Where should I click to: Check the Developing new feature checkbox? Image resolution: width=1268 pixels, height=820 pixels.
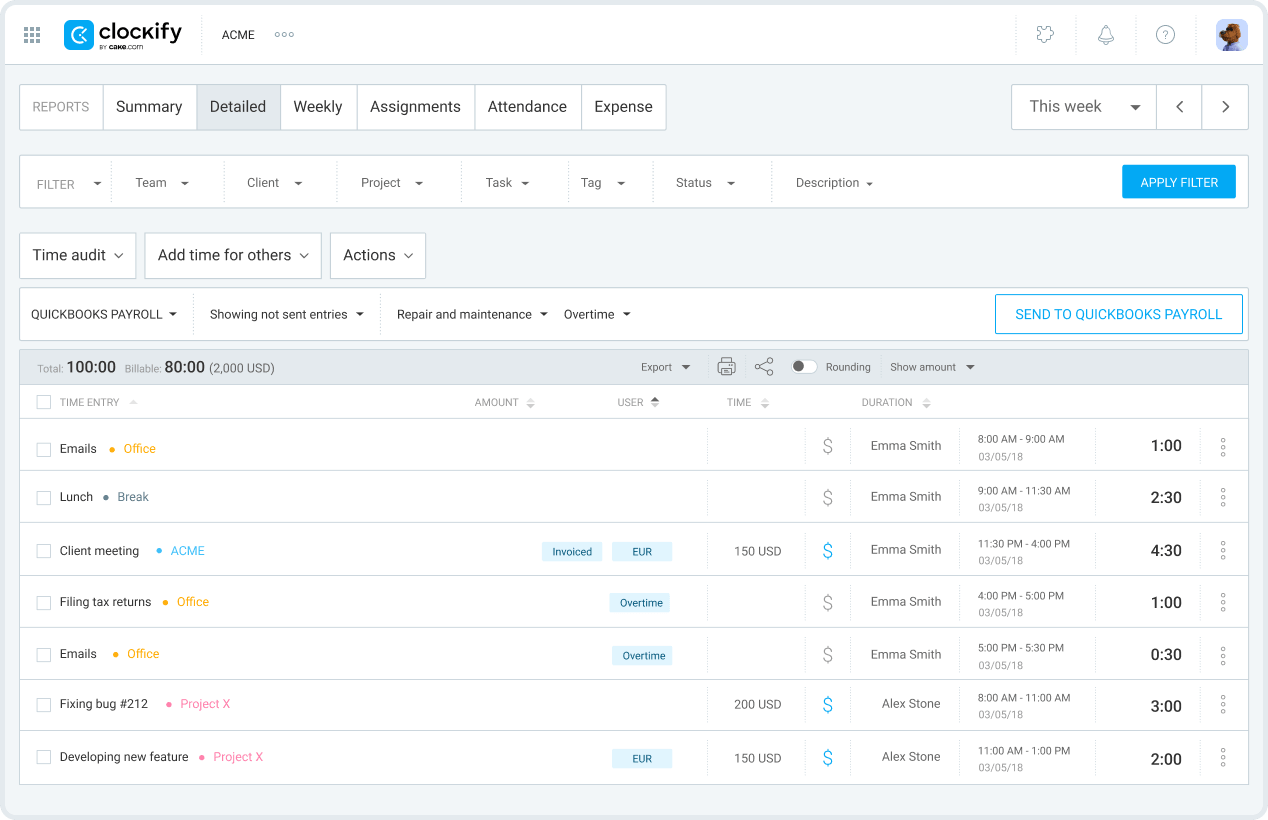point(44,758)
